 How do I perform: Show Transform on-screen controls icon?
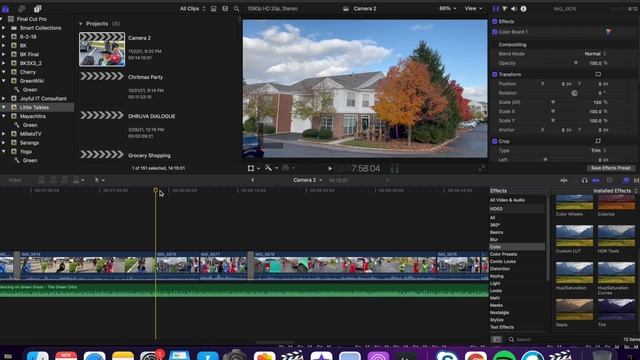pos(598,74)
